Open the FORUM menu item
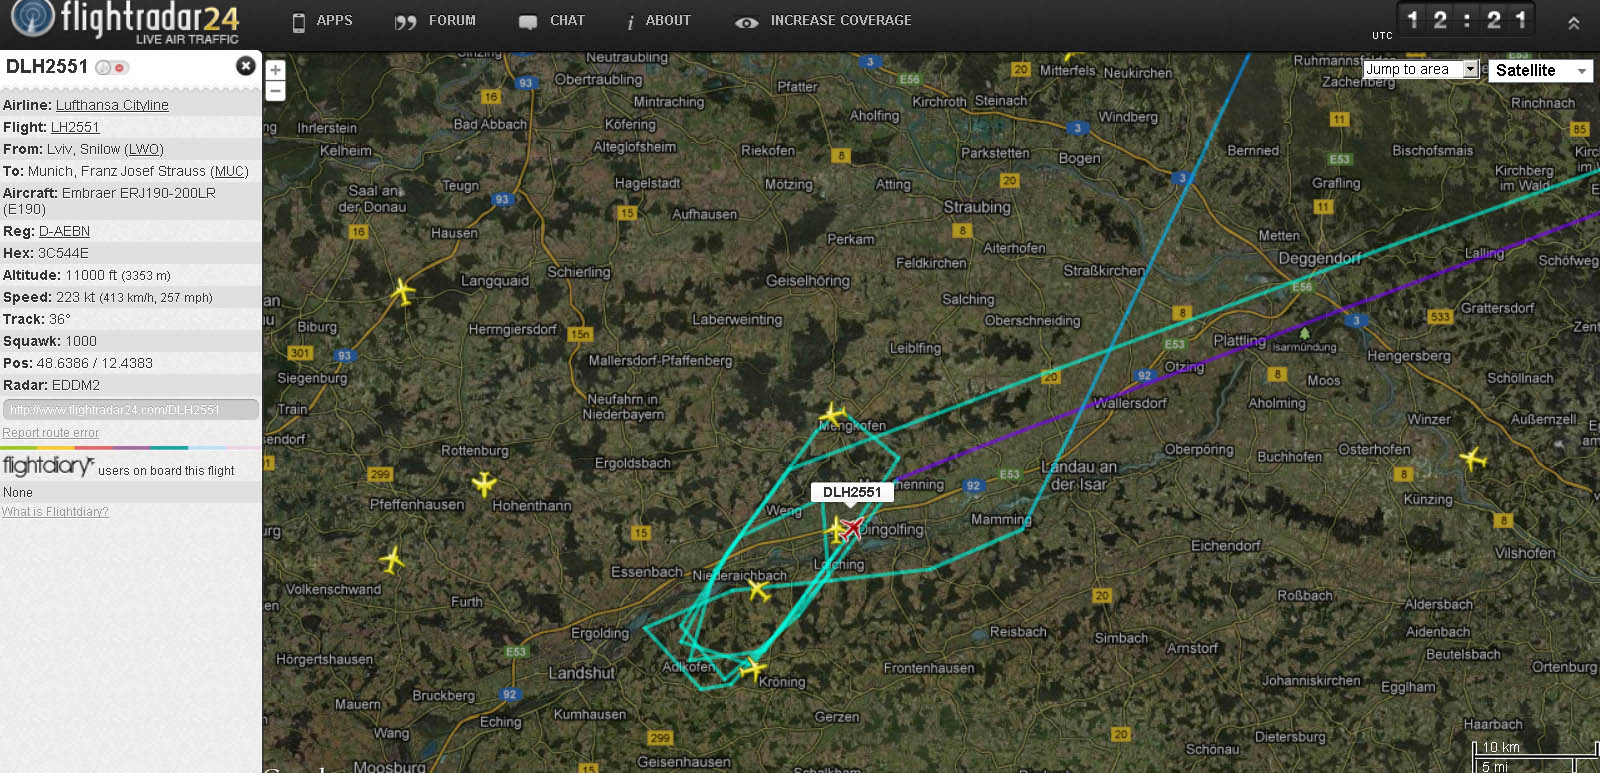Image resolution: width=1600 pixels, height=773 pixels. [x=436, y=21]
